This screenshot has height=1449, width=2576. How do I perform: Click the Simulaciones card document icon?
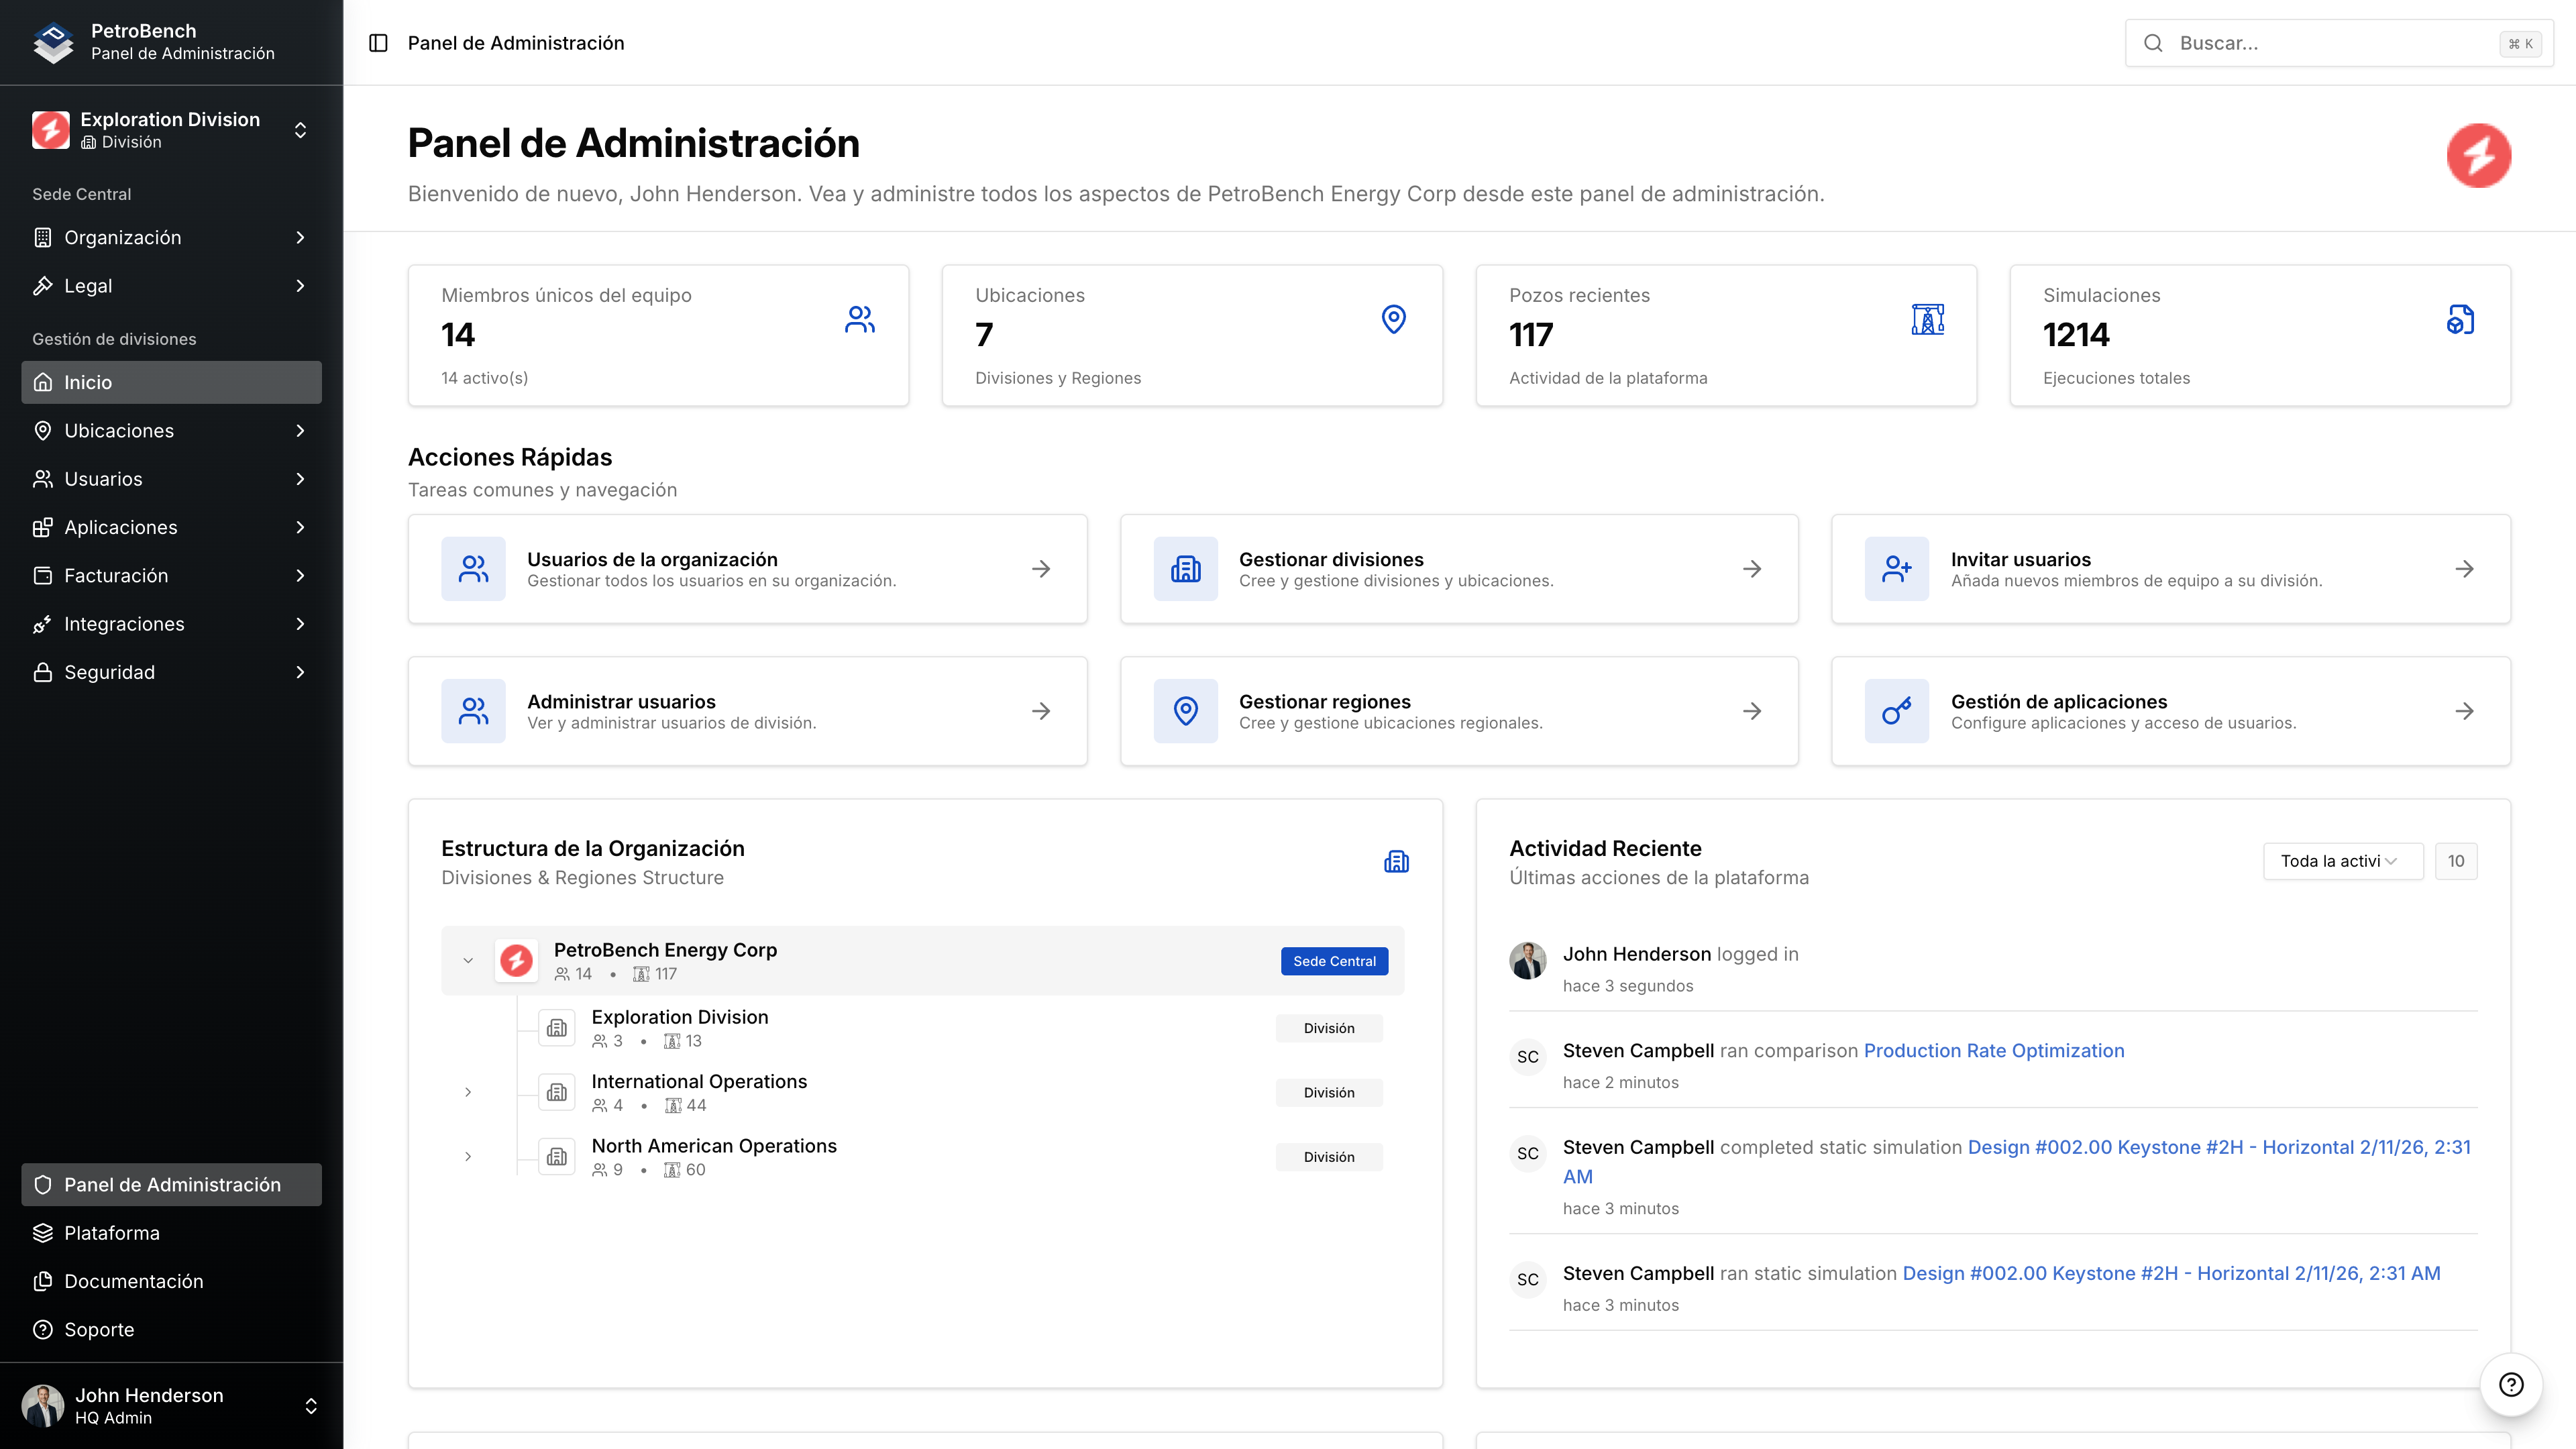point(2460,319)
